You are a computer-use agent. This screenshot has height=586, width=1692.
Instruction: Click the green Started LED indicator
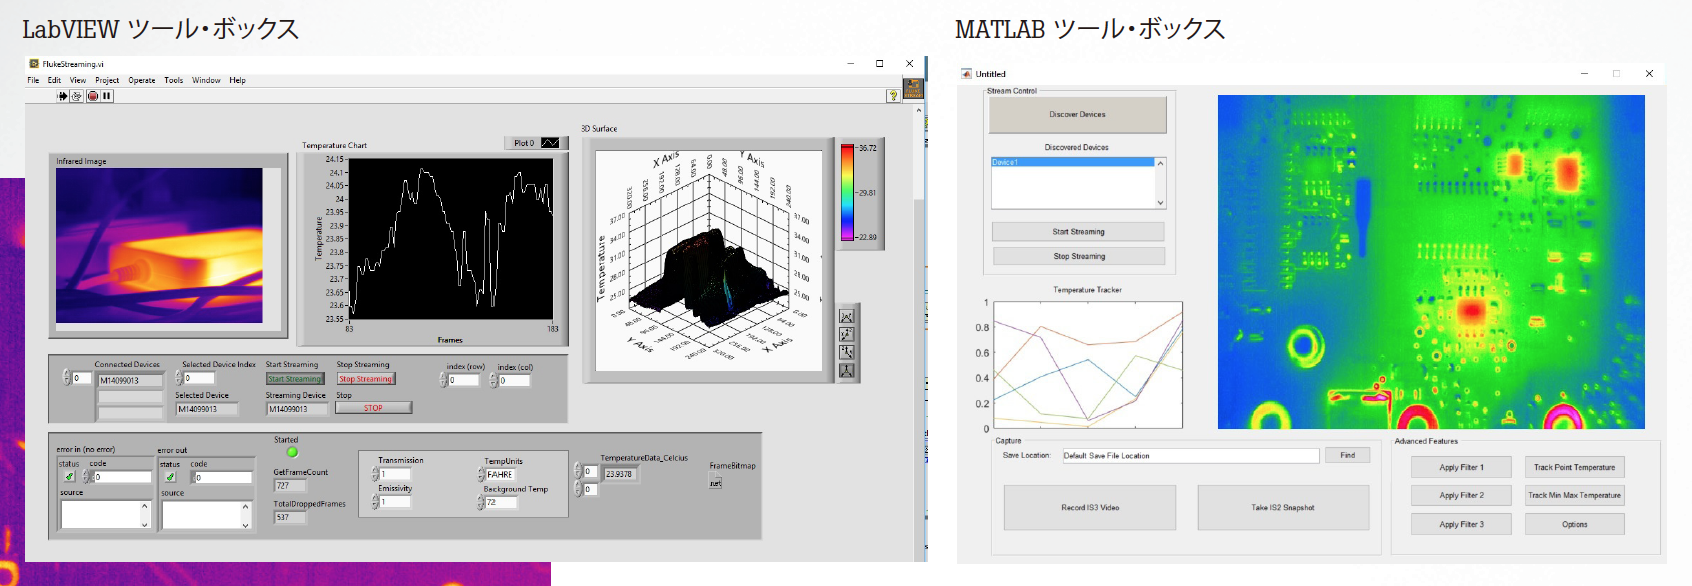(x=292, y=452)
